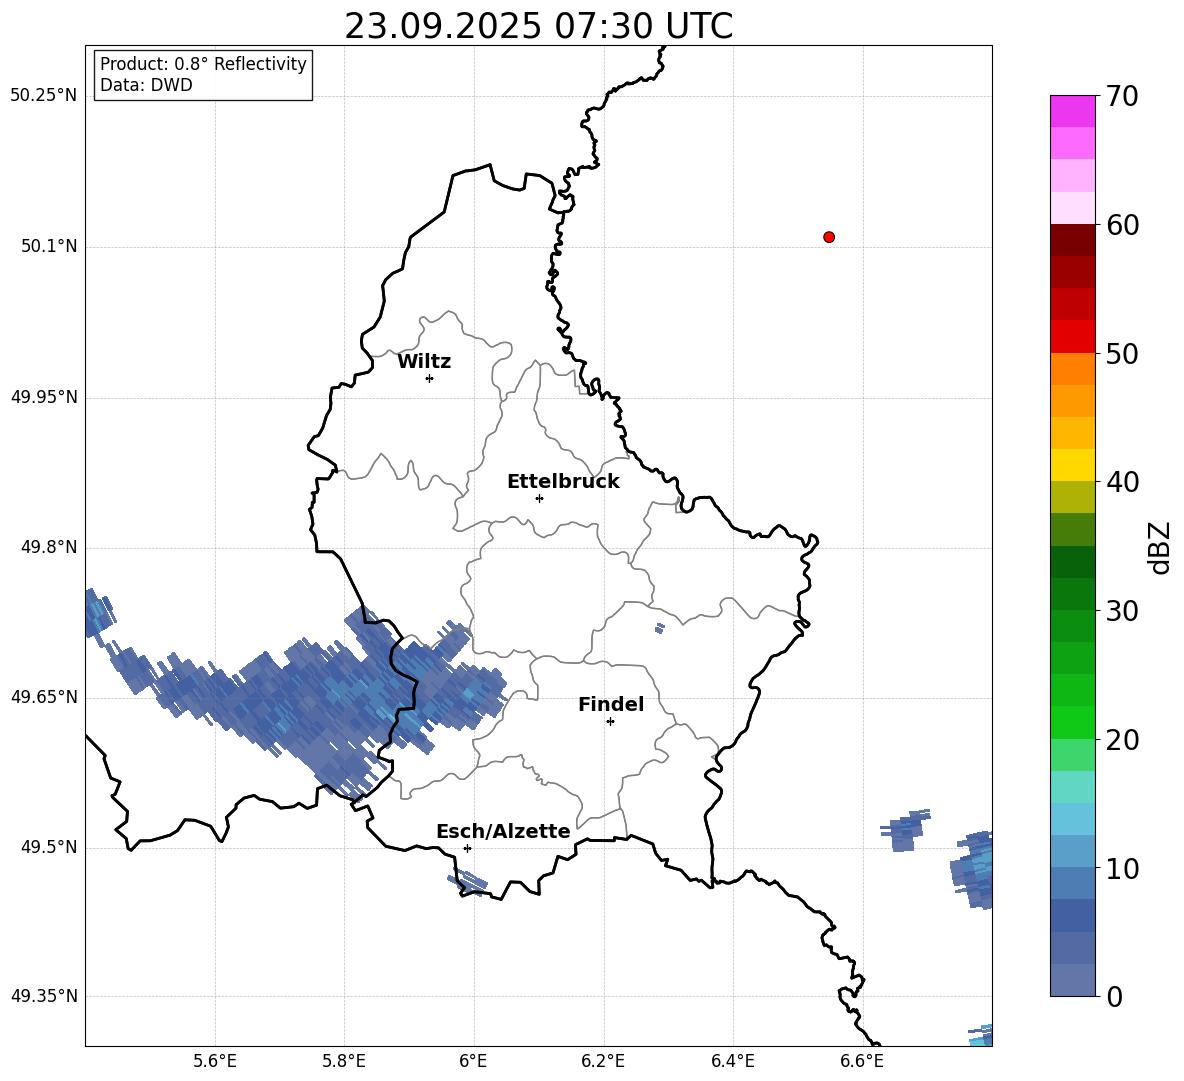Image resolution: width=1184 pixels, height=1081 pixels.
Task: Click the colorbar 40 tick label
Action: [1122, 482]
